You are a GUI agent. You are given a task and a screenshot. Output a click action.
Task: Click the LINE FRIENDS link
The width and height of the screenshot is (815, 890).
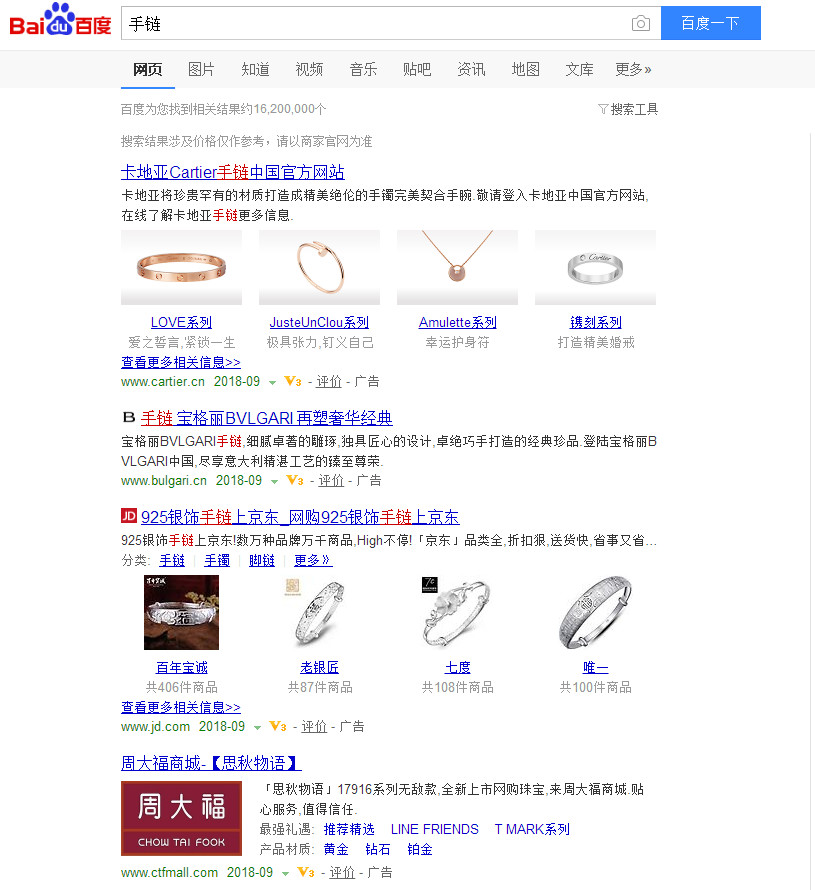[435, 829]
